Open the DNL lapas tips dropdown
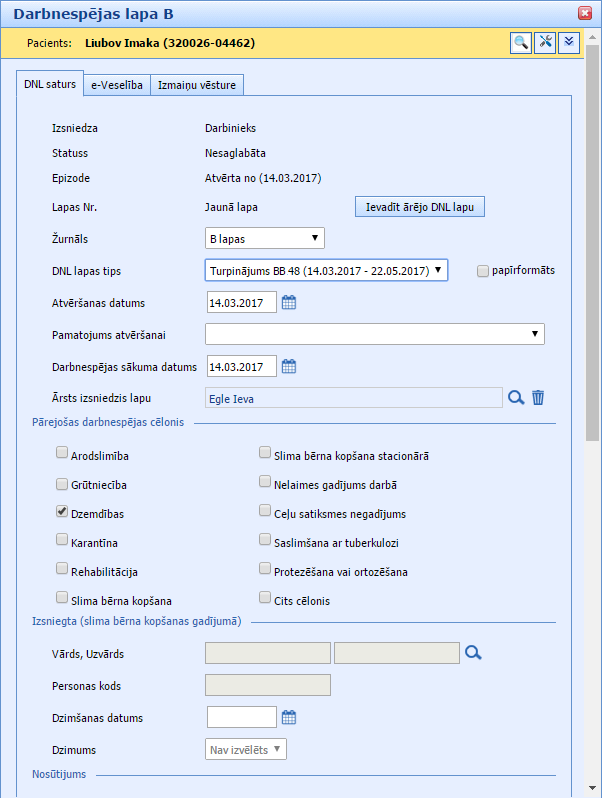Viewport: 602px width, 798px height. click(326, 270)
